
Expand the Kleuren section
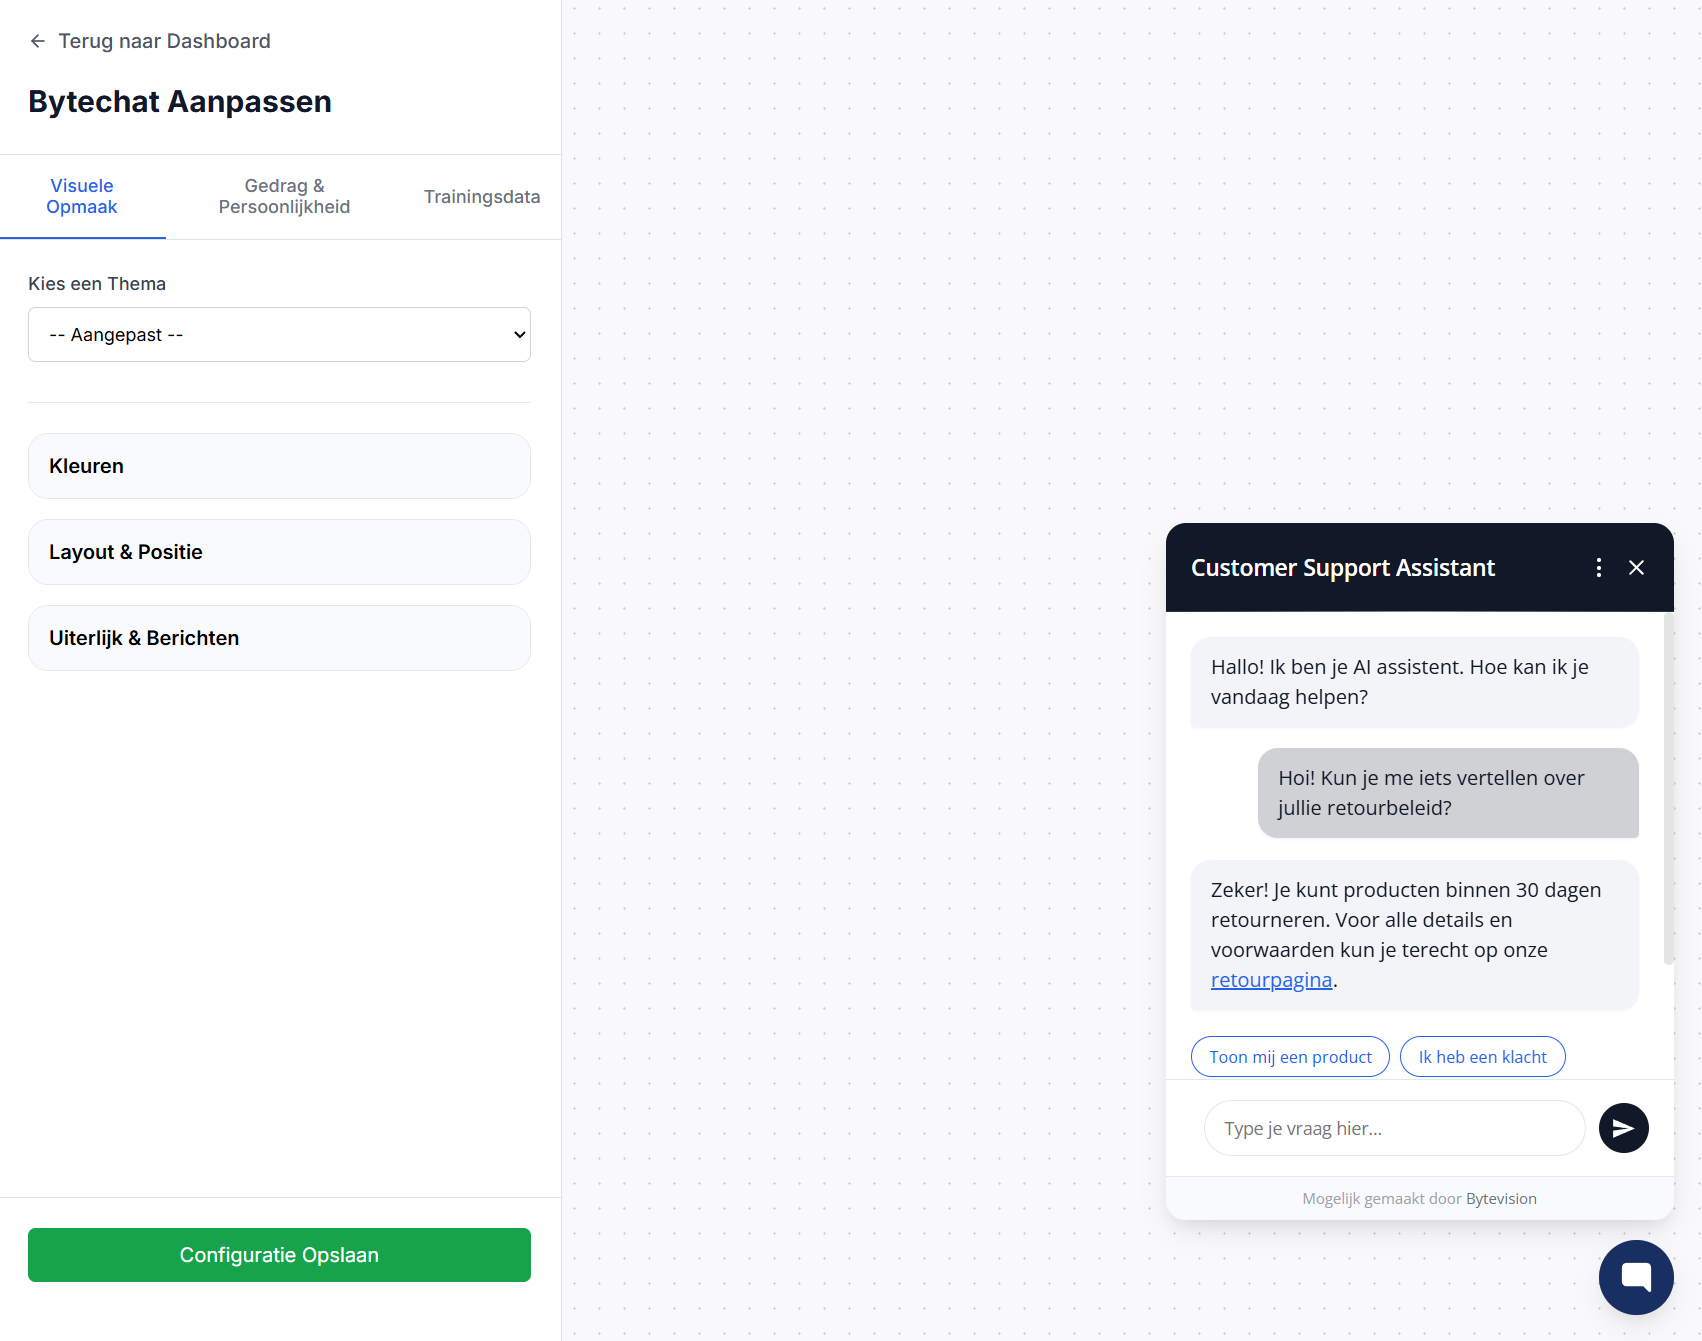(279, 466)
